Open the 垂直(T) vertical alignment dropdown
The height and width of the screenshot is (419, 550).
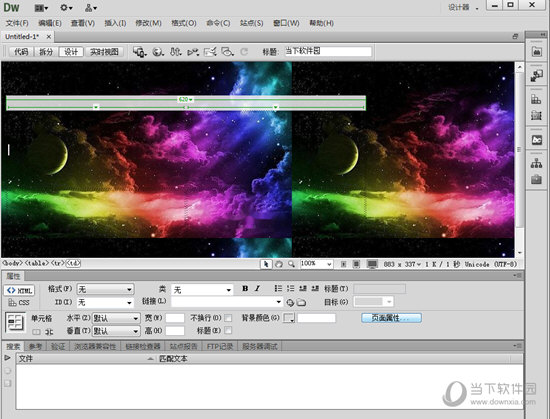coord(116,331)
